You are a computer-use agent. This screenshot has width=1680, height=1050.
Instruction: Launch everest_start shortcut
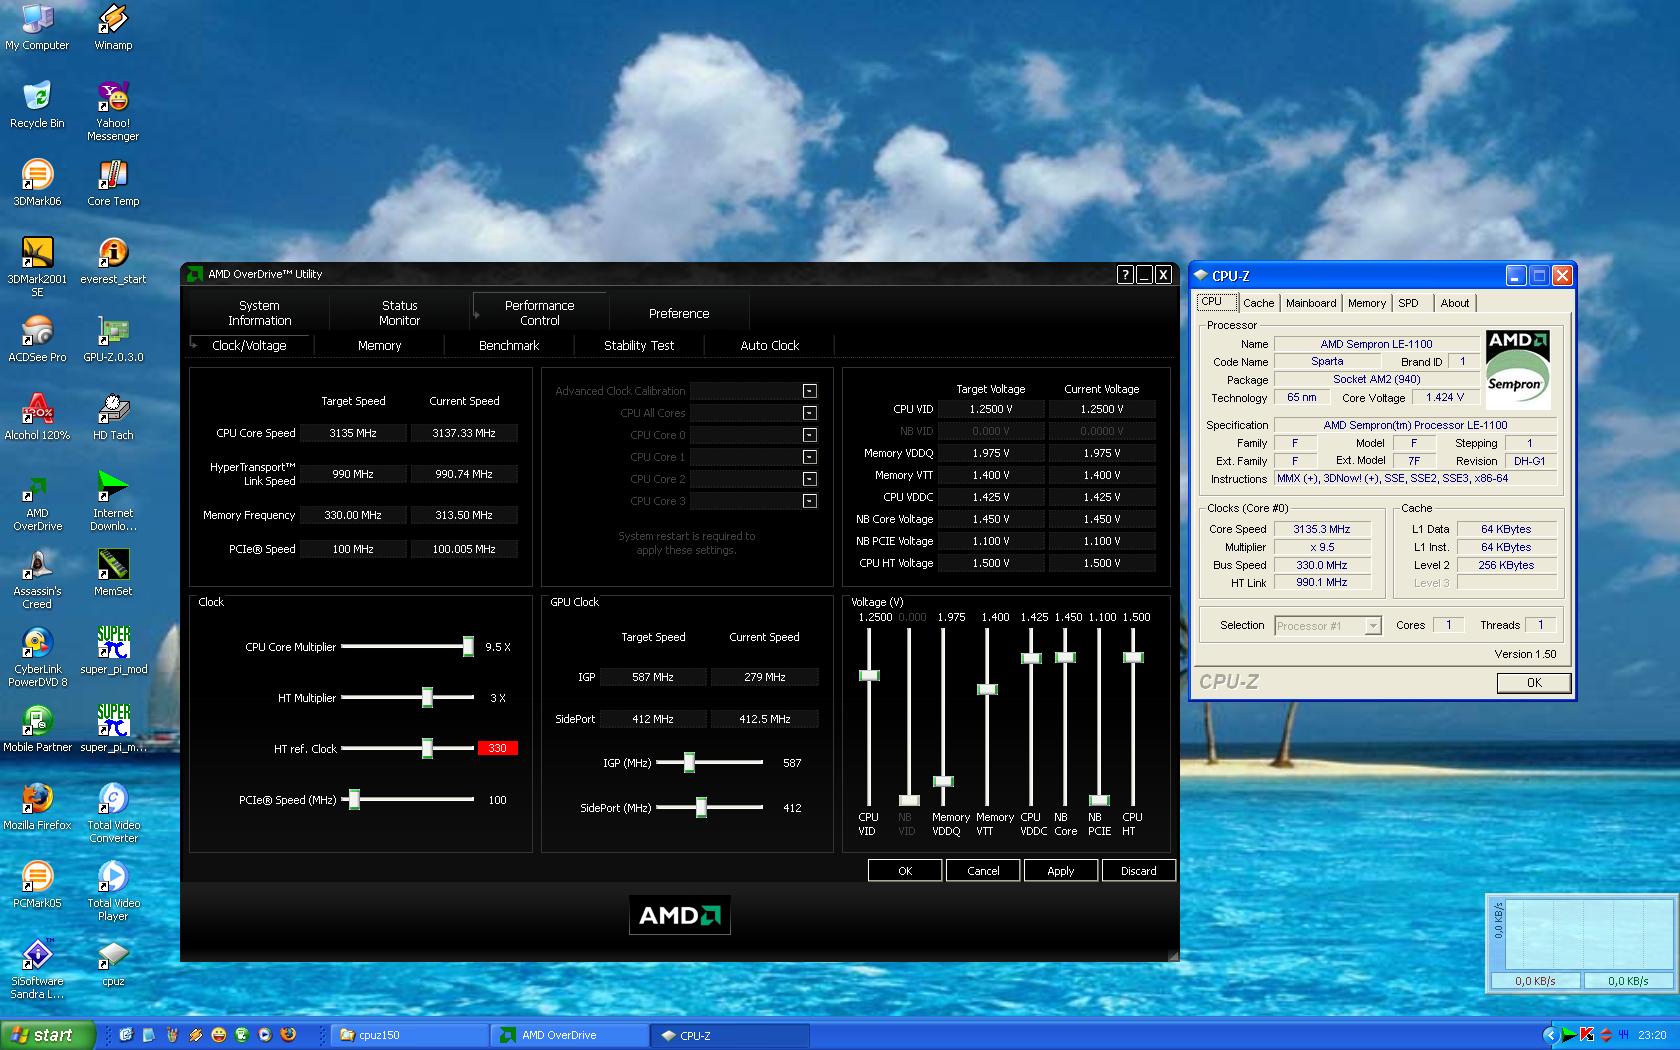click(x=113, y=261)
